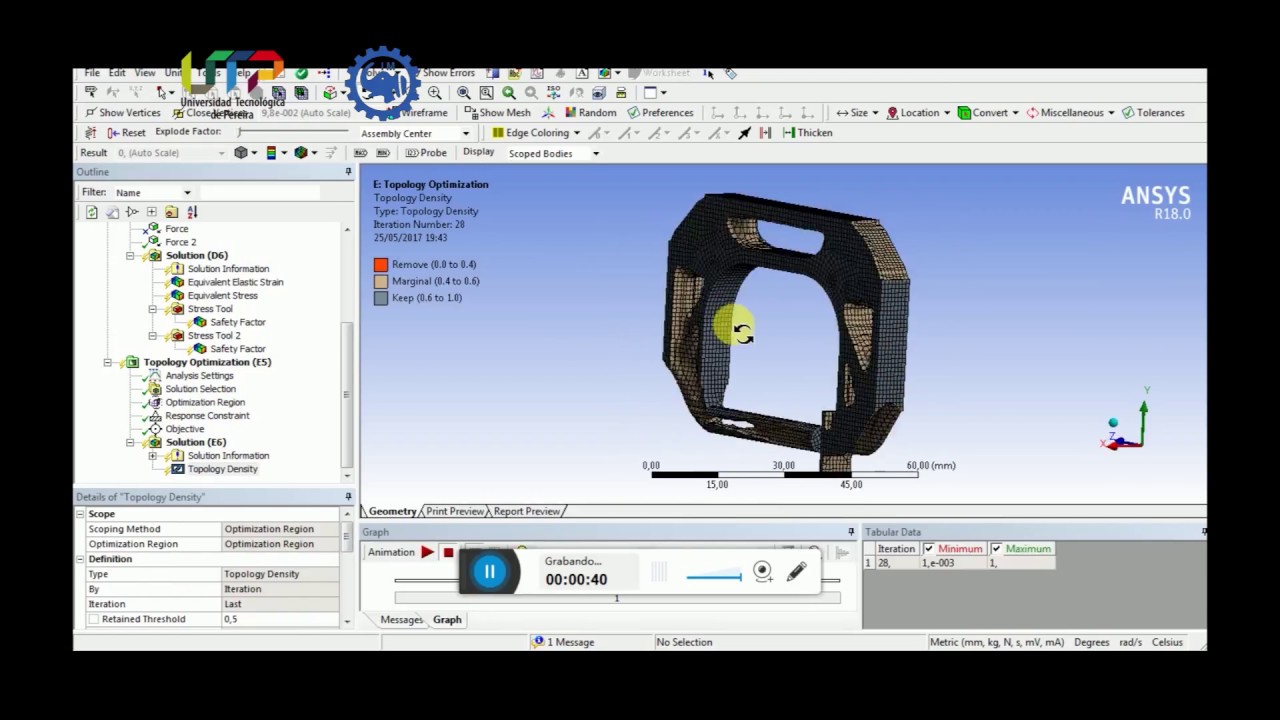Click the webcam icon on recorder
The width and height of the screenshot is (1280, 720).
762,571
